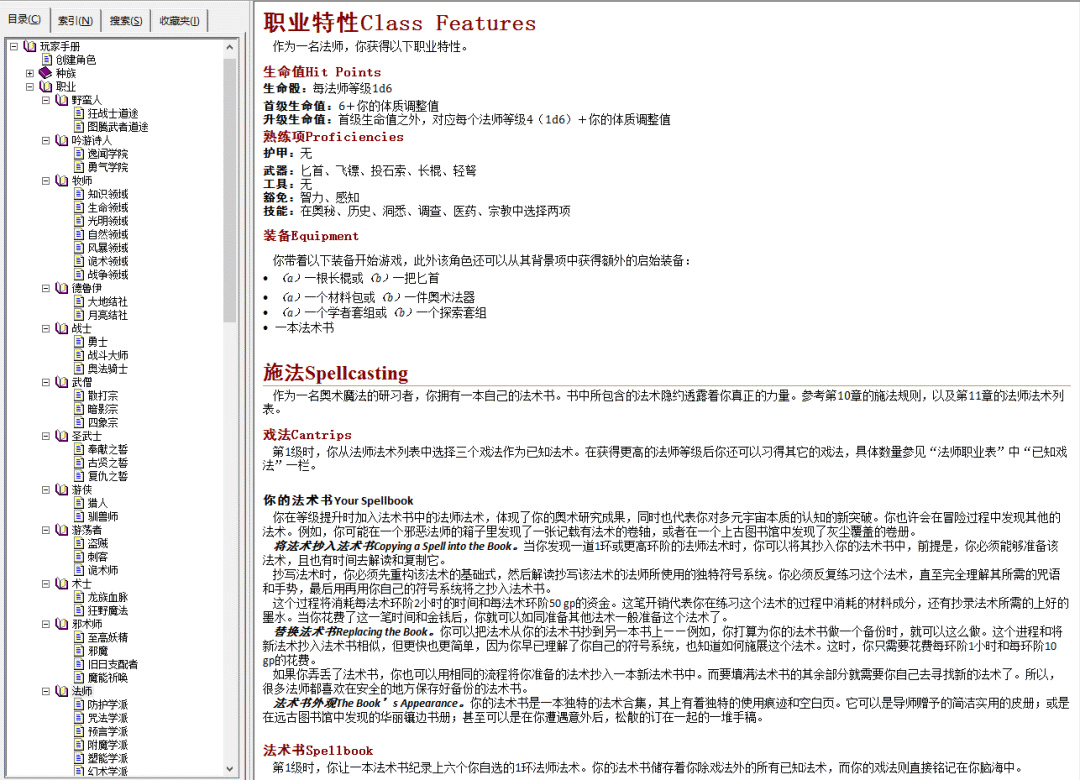Click the tree scrollbar down arrow

coord(230,769)
